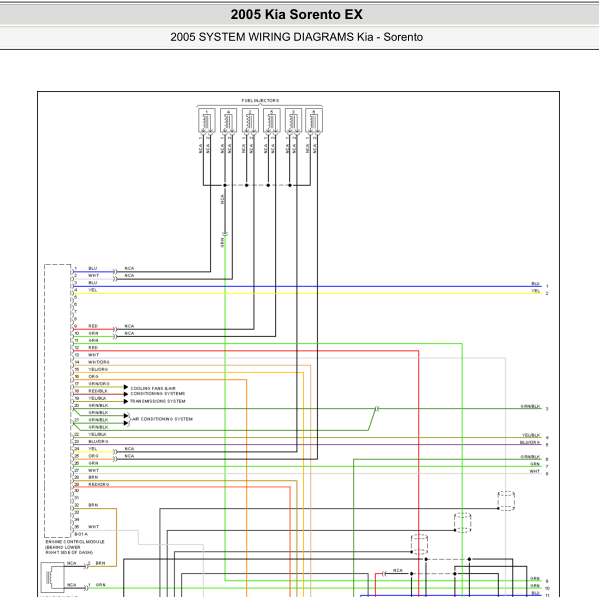The width and height of the screenshot is (599, 597).
Task: Click the blue wire at ECM pin 3
Action: pos(307,286)
